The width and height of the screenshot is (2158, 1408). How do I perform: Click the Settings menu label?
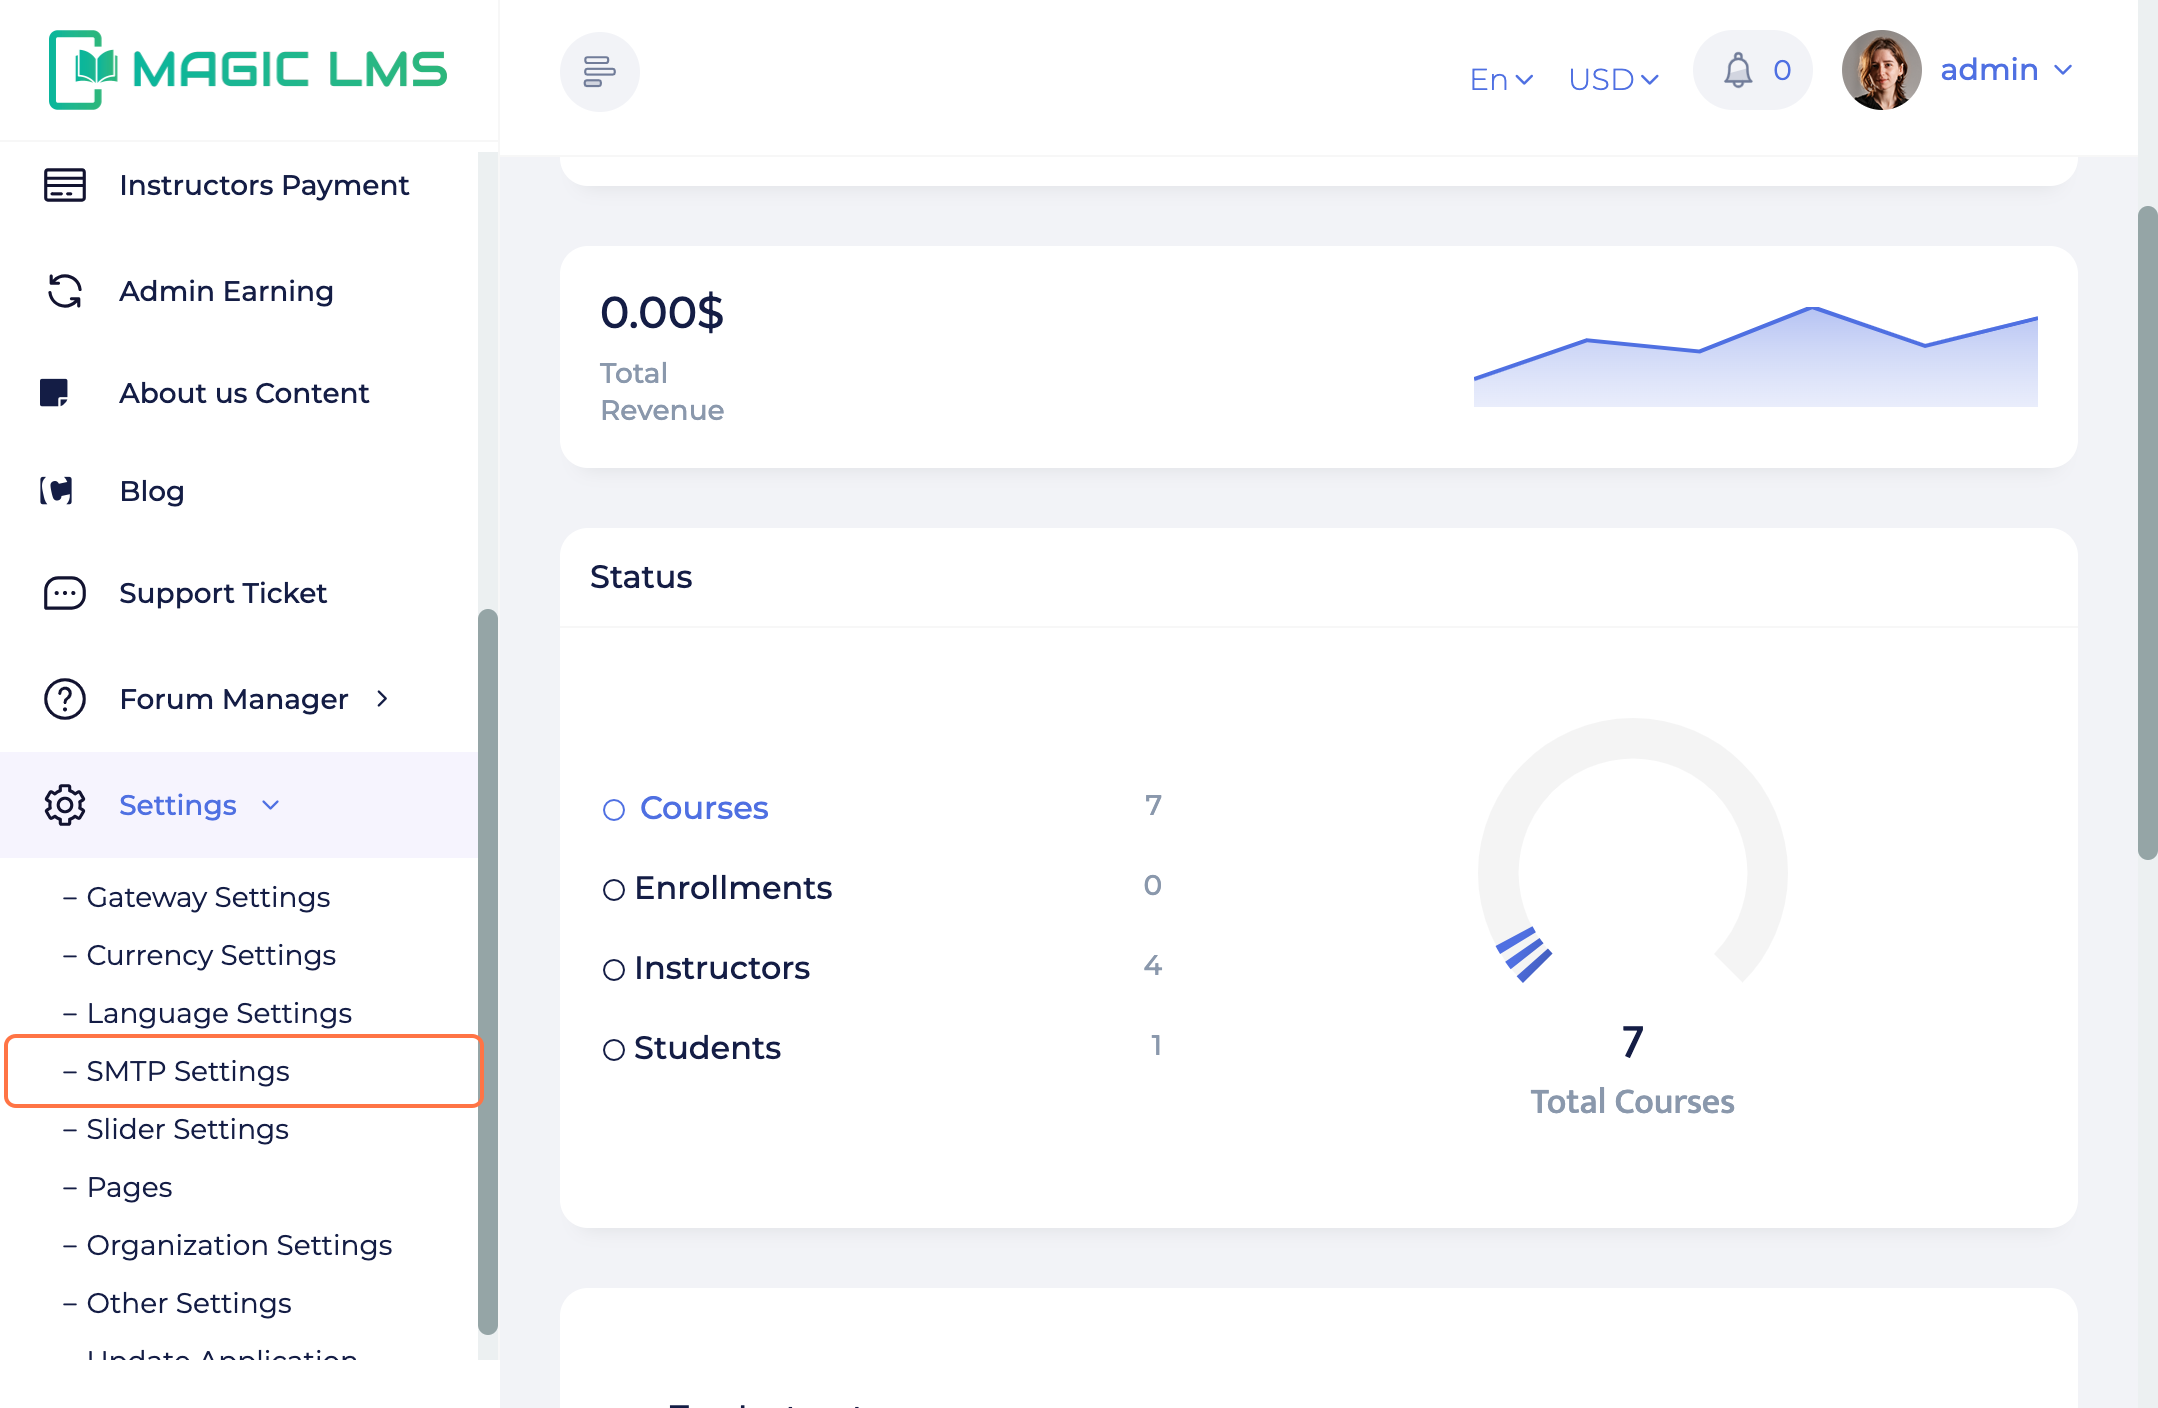(x=178, y=805)
